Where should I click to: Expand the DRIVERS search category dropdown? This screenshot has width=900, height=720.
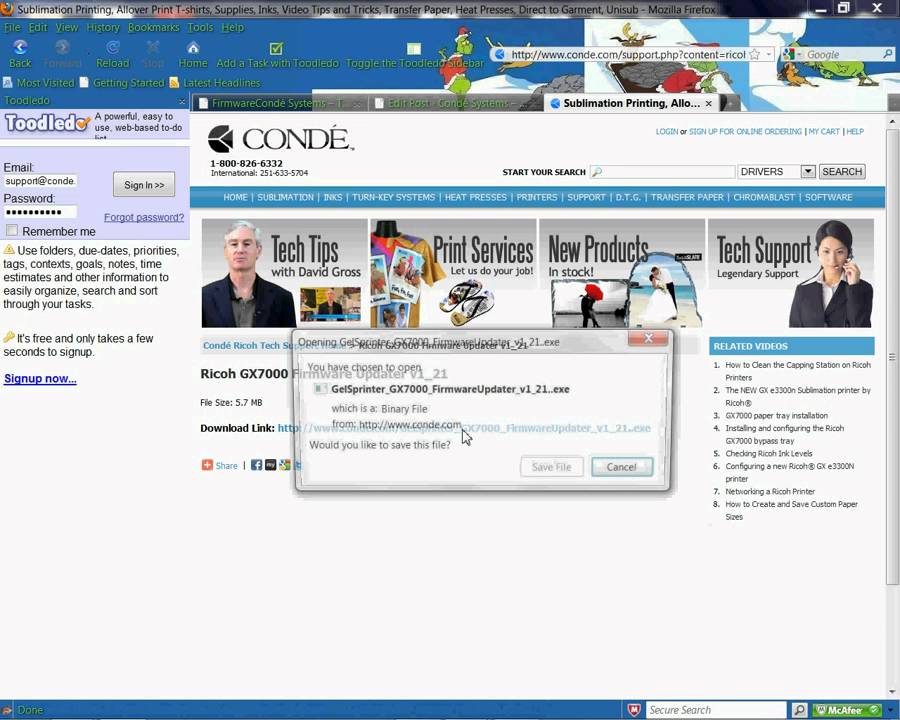coord(808,171)
